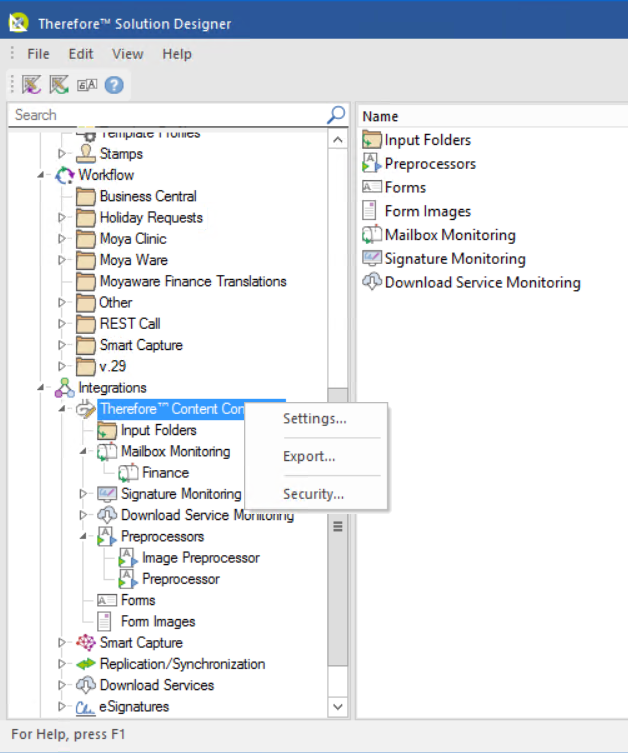Expand the Stamps node
This screenshot has width=628, height=753.
(61, 154)
